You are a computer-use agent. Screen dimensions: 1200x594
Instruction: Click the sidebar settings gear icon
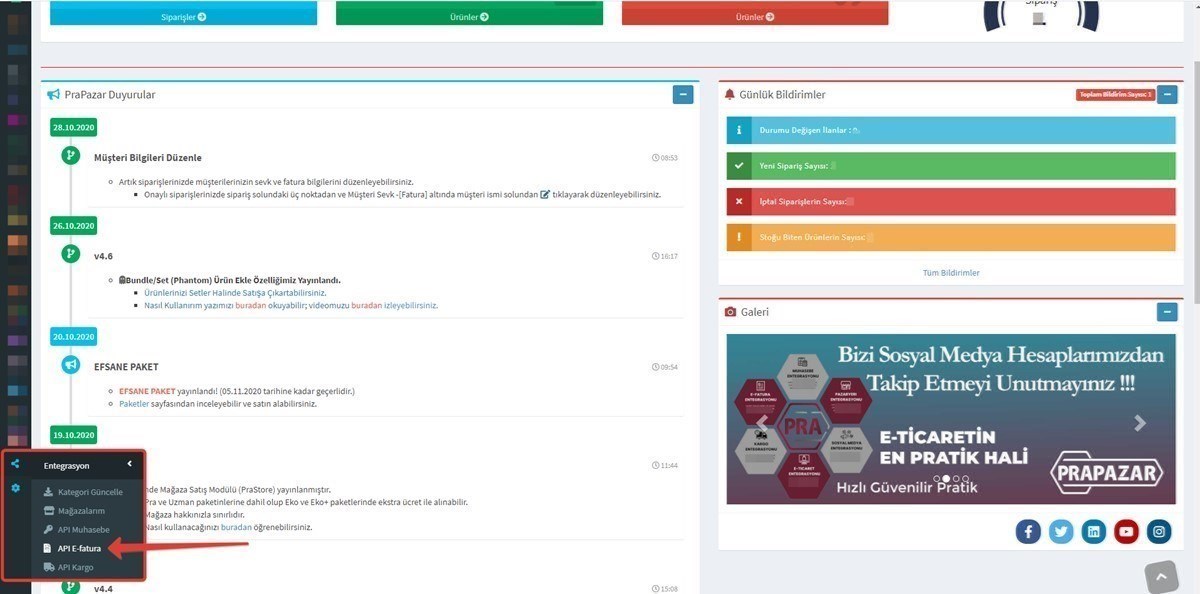coord(15,487)
